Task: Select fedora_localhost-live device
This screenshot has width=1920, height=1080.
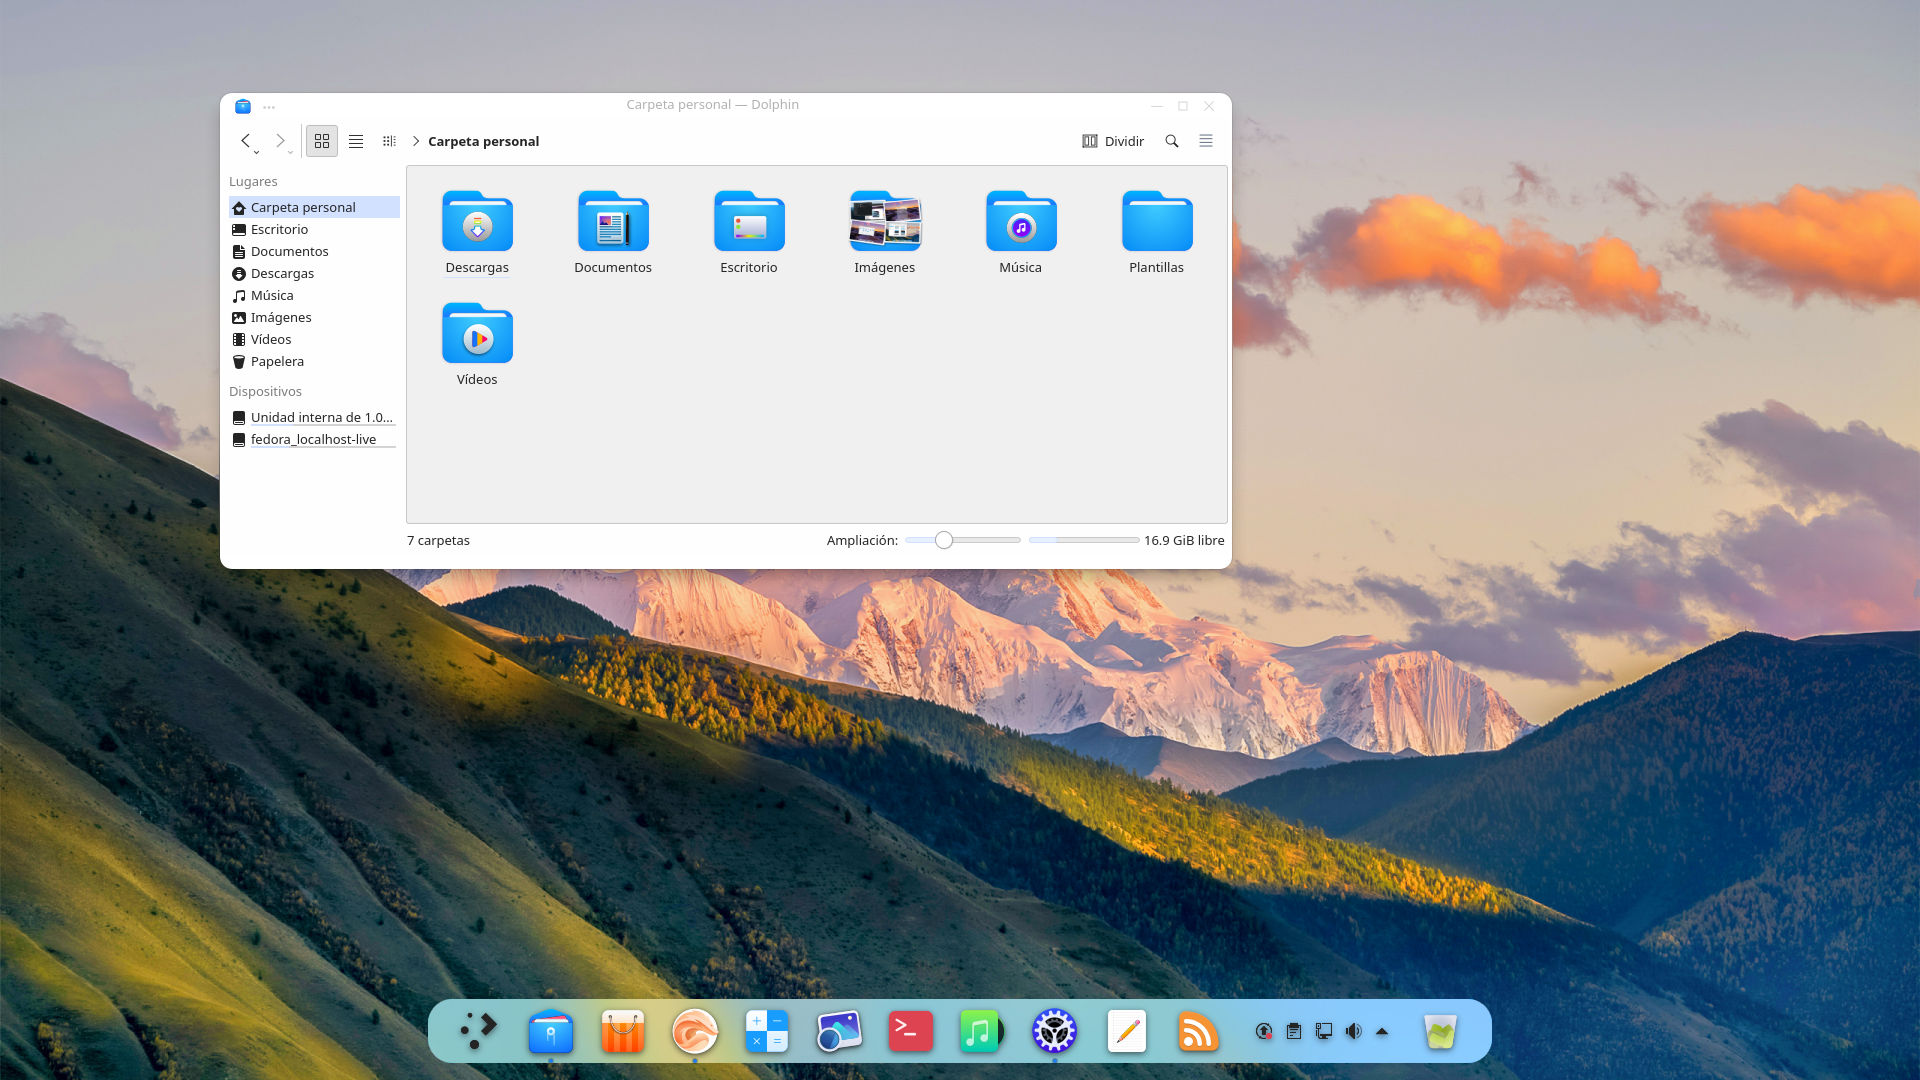Action: click(x=314, y=439)
